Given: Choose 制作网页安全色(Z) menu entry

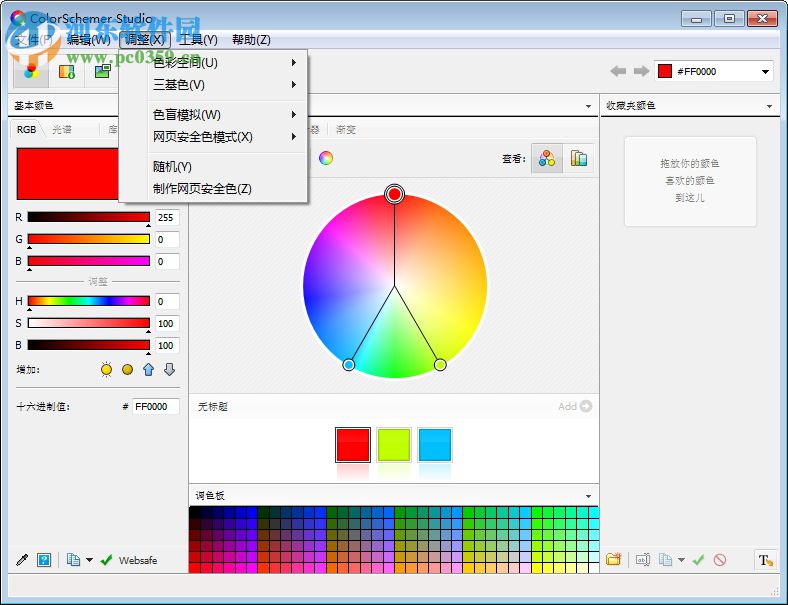Looking at the screenshot, I should click(x=213, y=189).
